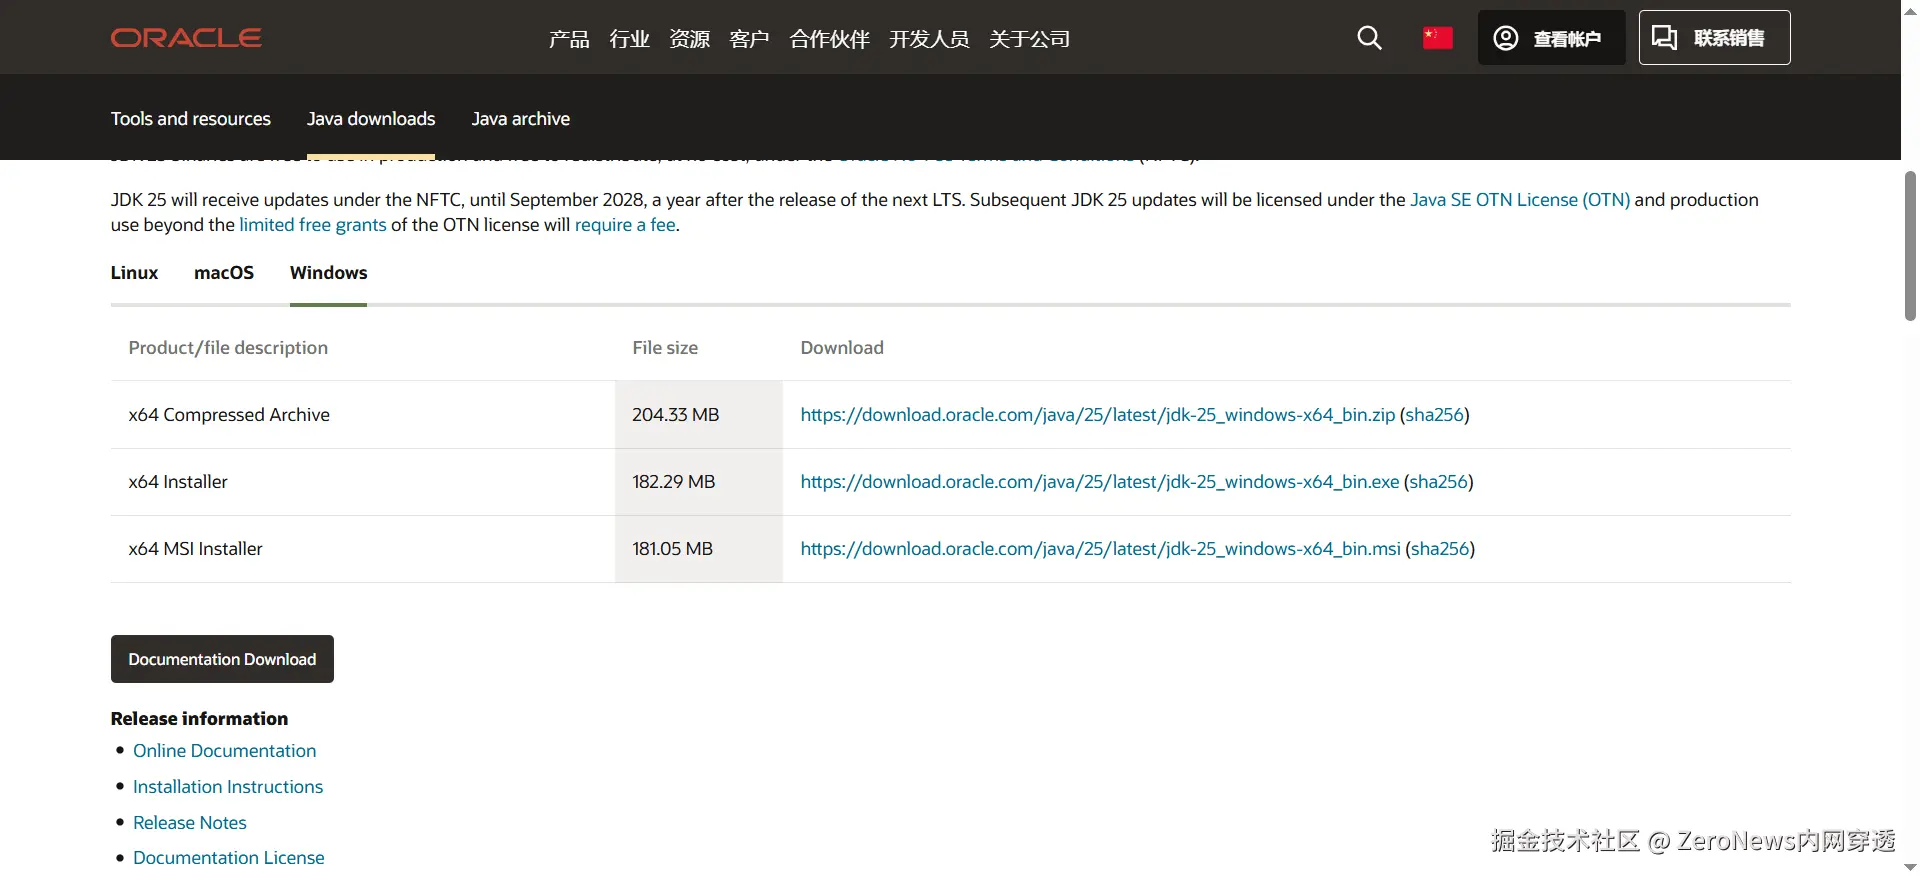Open the 开发人员 menu
Viewport: 1920px width, 879px height.
pos(929,39)
